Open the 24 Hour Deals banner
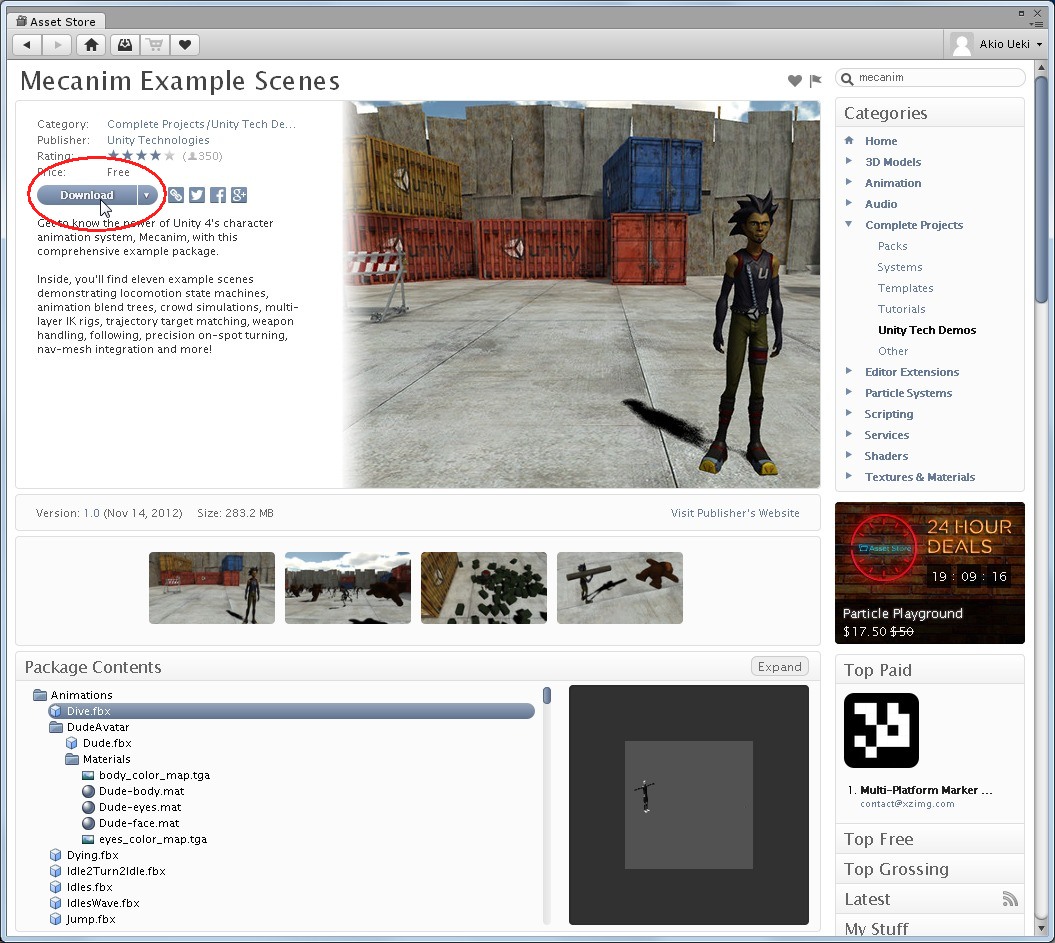The image size is (1055, 943). coord(930,573)
